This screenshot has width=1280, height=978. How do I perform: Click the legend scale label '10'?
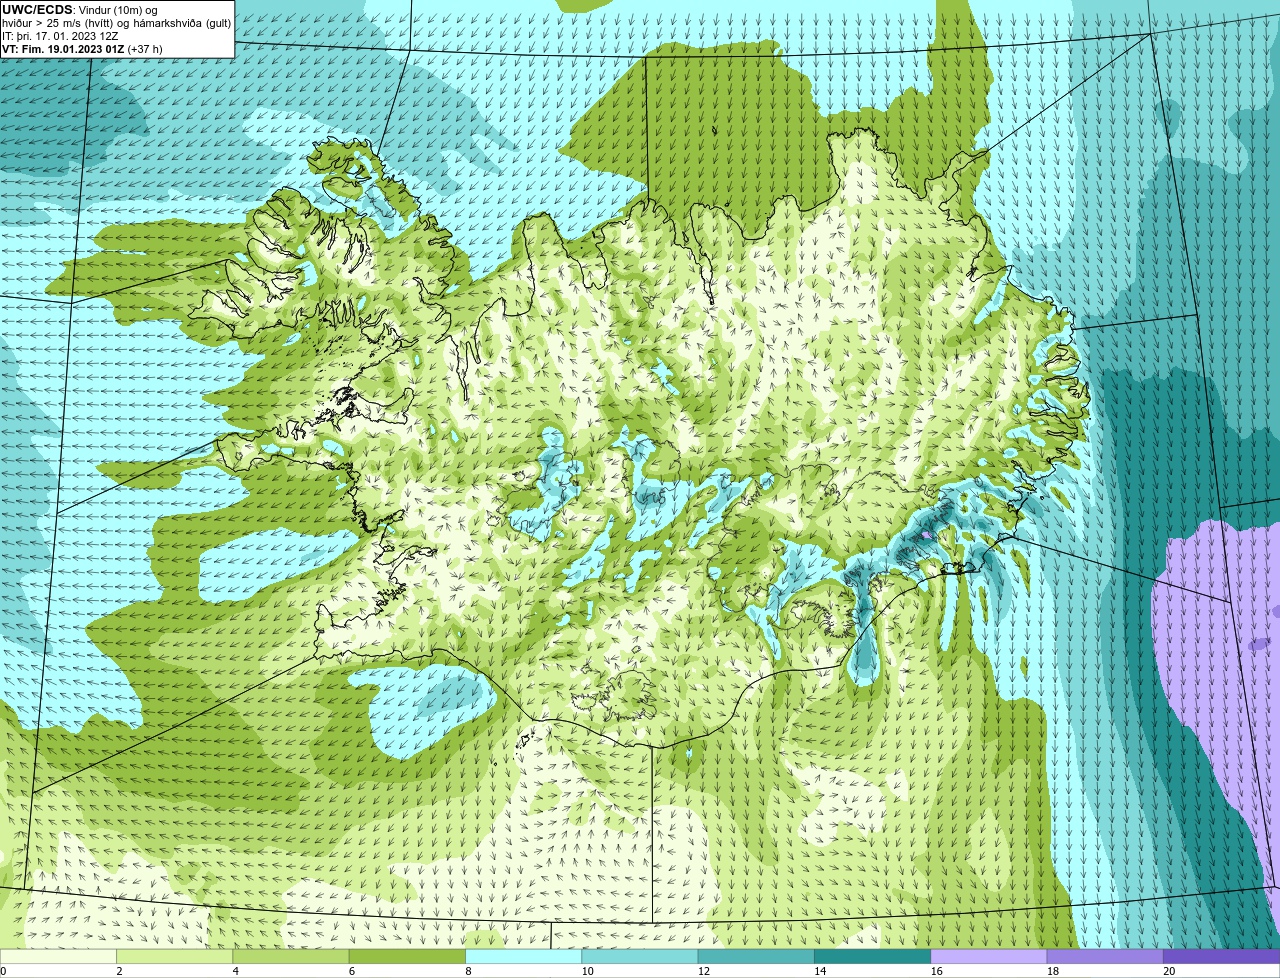[x=587, y=971]
